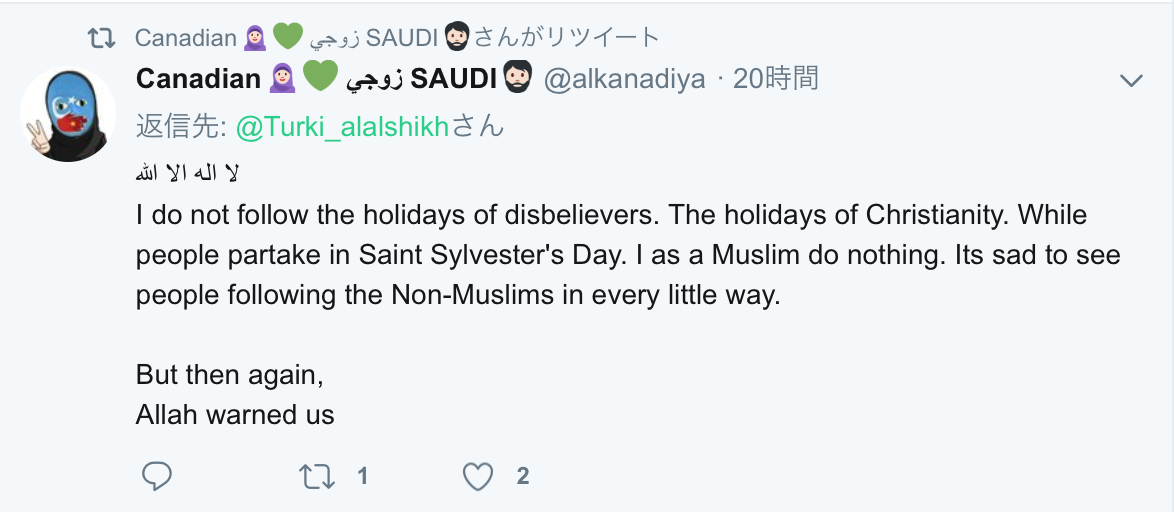Click the 'Allah warned us' closing line
The width and height of the screenshot is (1174, 512).
tap(235, 414)
